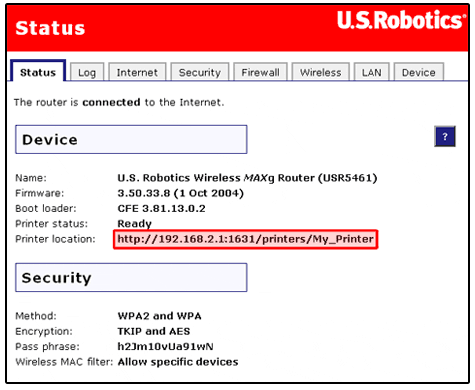Open the Firewall tab
This screenshot has height=390, width=475.
[260, 72]
